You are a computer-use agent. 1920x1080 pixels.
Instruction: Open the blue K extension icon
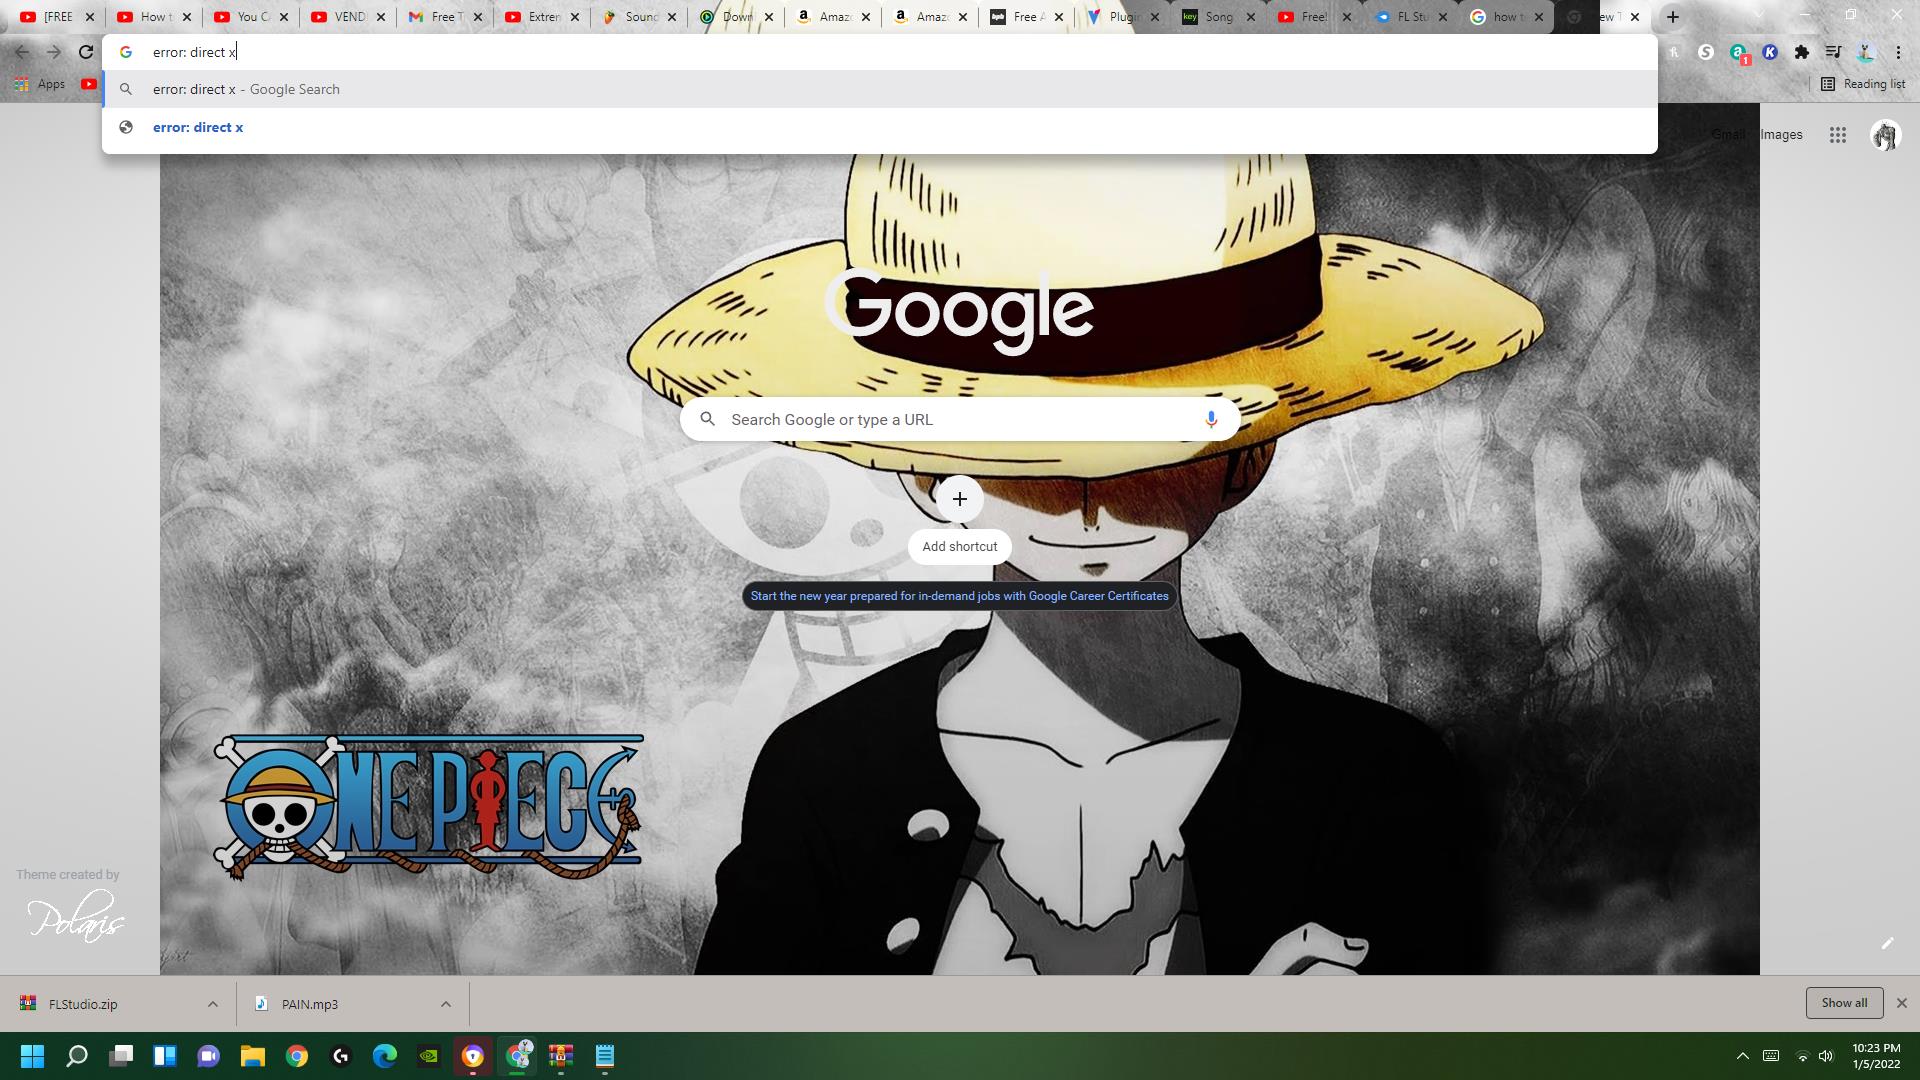pyautogui.click(x=1770, y=52)
